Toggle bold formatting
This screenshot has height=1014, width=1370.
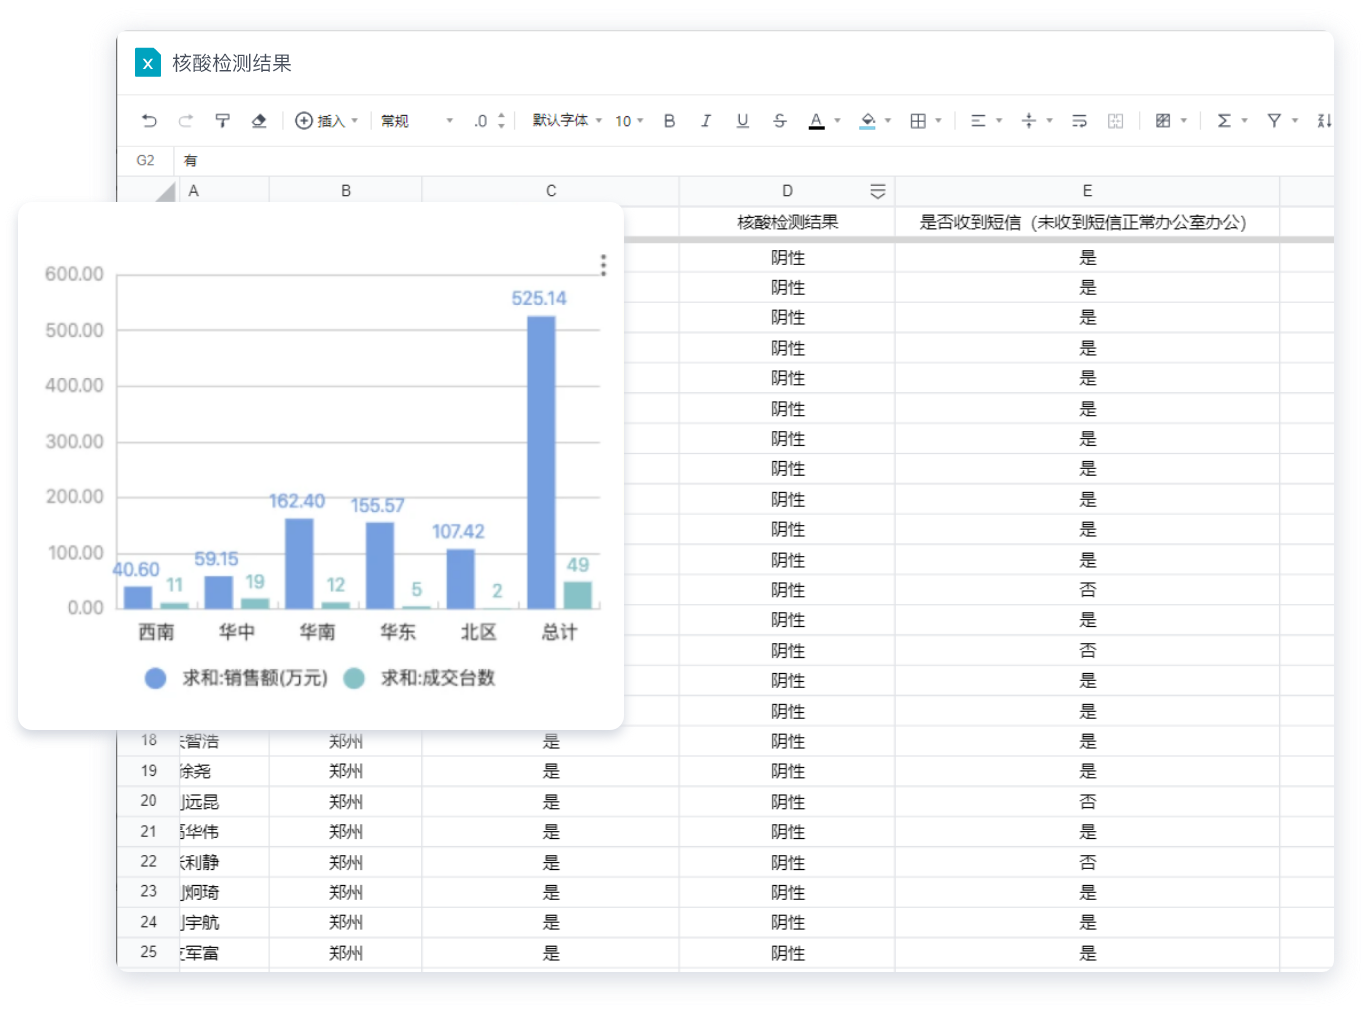coord(669,121)
